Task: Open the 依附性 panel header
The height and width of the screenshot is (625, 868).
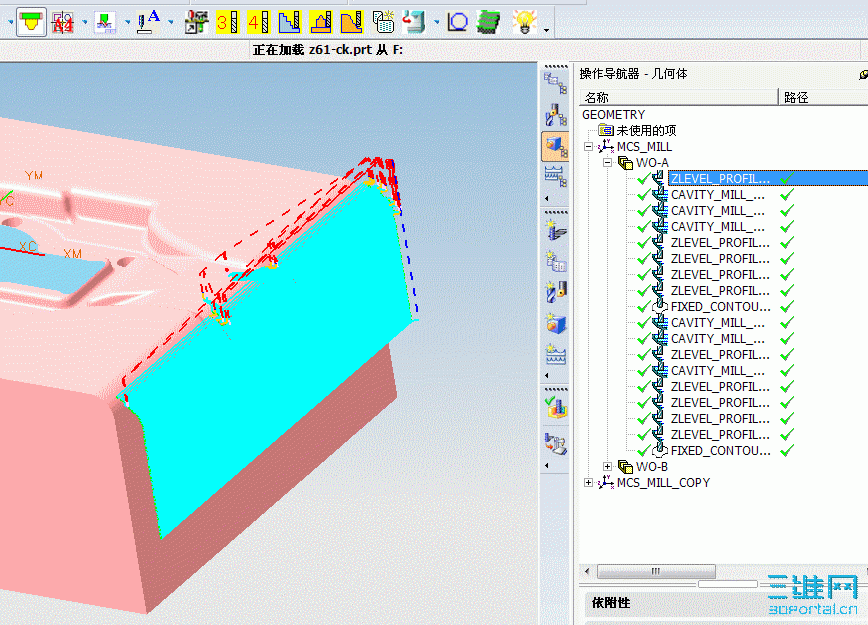Action: point(726,603)
